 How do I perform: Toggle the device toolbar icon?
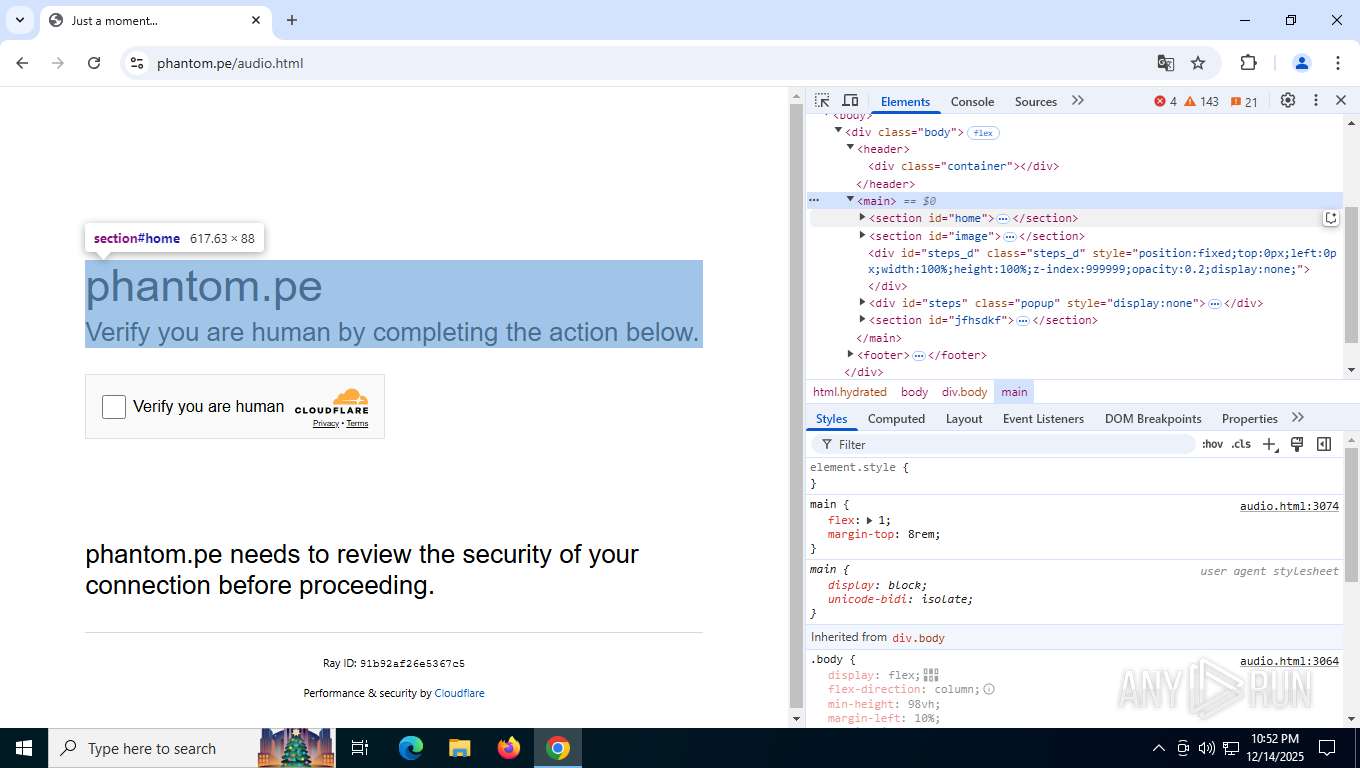(x=850, y=101)
